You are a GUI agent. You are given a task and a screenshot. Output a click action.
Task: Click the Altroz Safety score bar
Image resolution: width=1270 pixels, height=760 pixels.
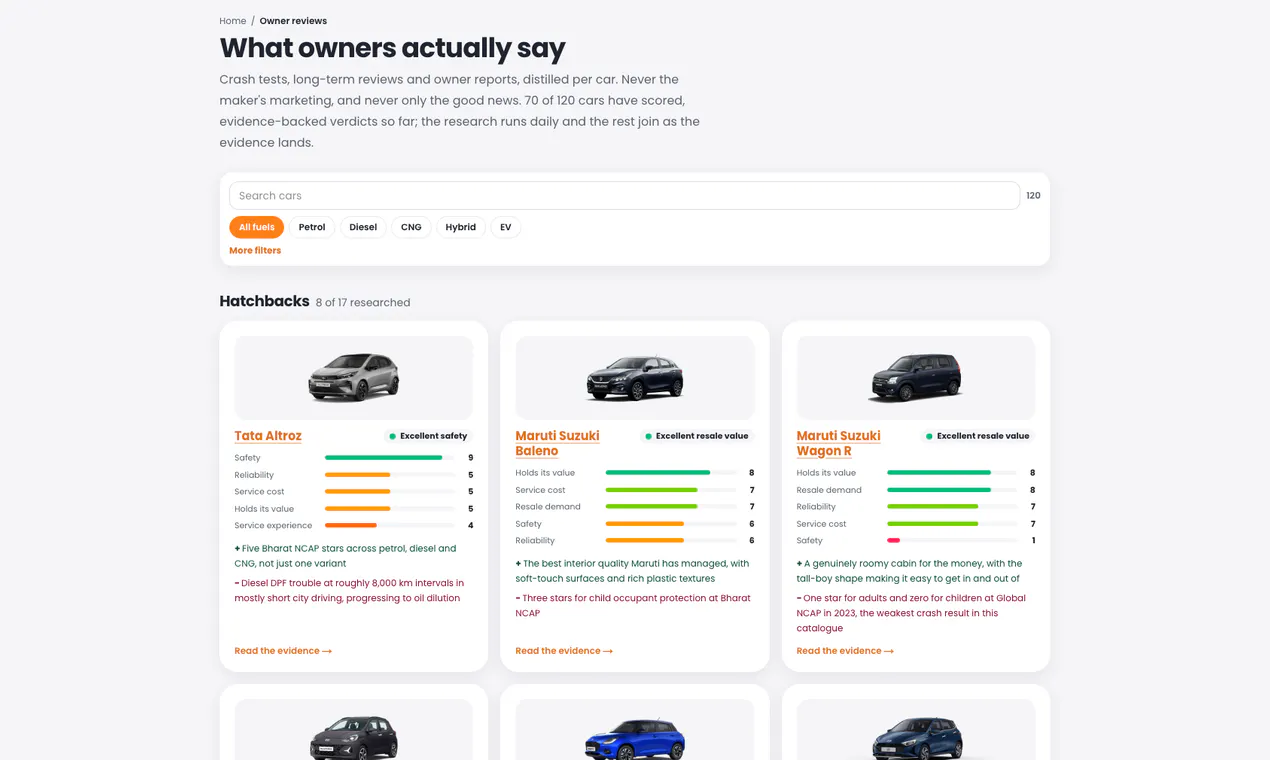coord(389,458)
